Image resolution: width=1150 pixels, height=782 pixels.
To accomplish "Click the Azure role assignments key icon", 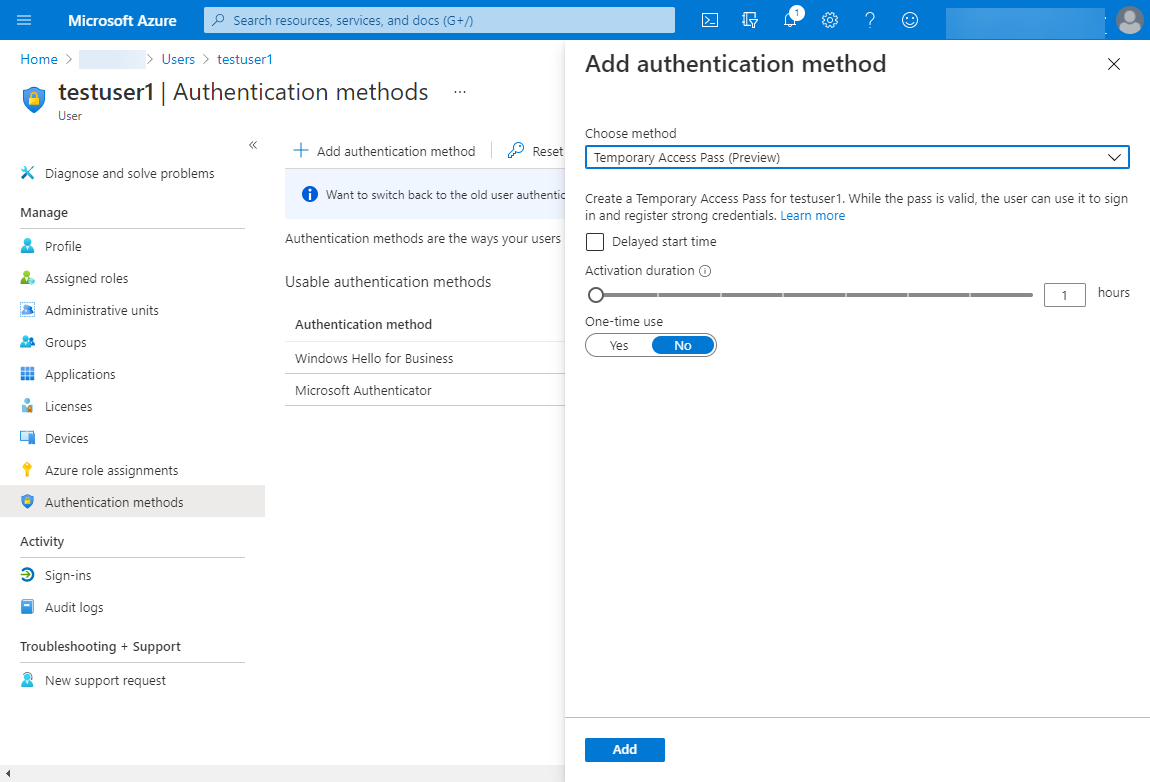I will (28, 469).
